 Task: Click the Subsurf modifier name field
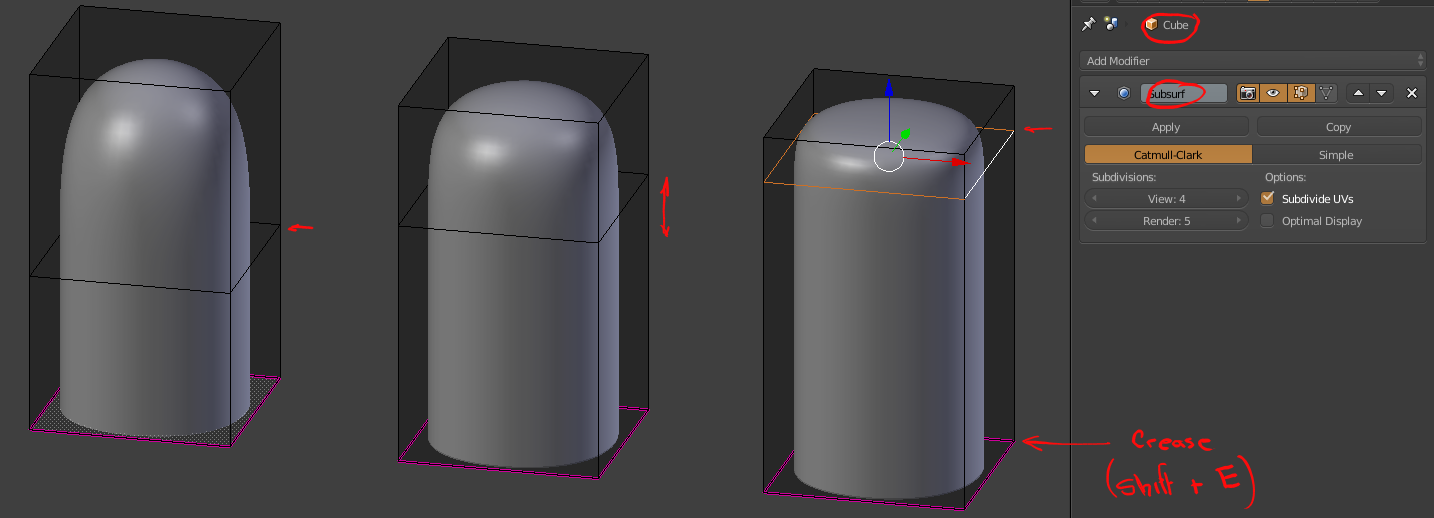click(x=1184, y=93)
